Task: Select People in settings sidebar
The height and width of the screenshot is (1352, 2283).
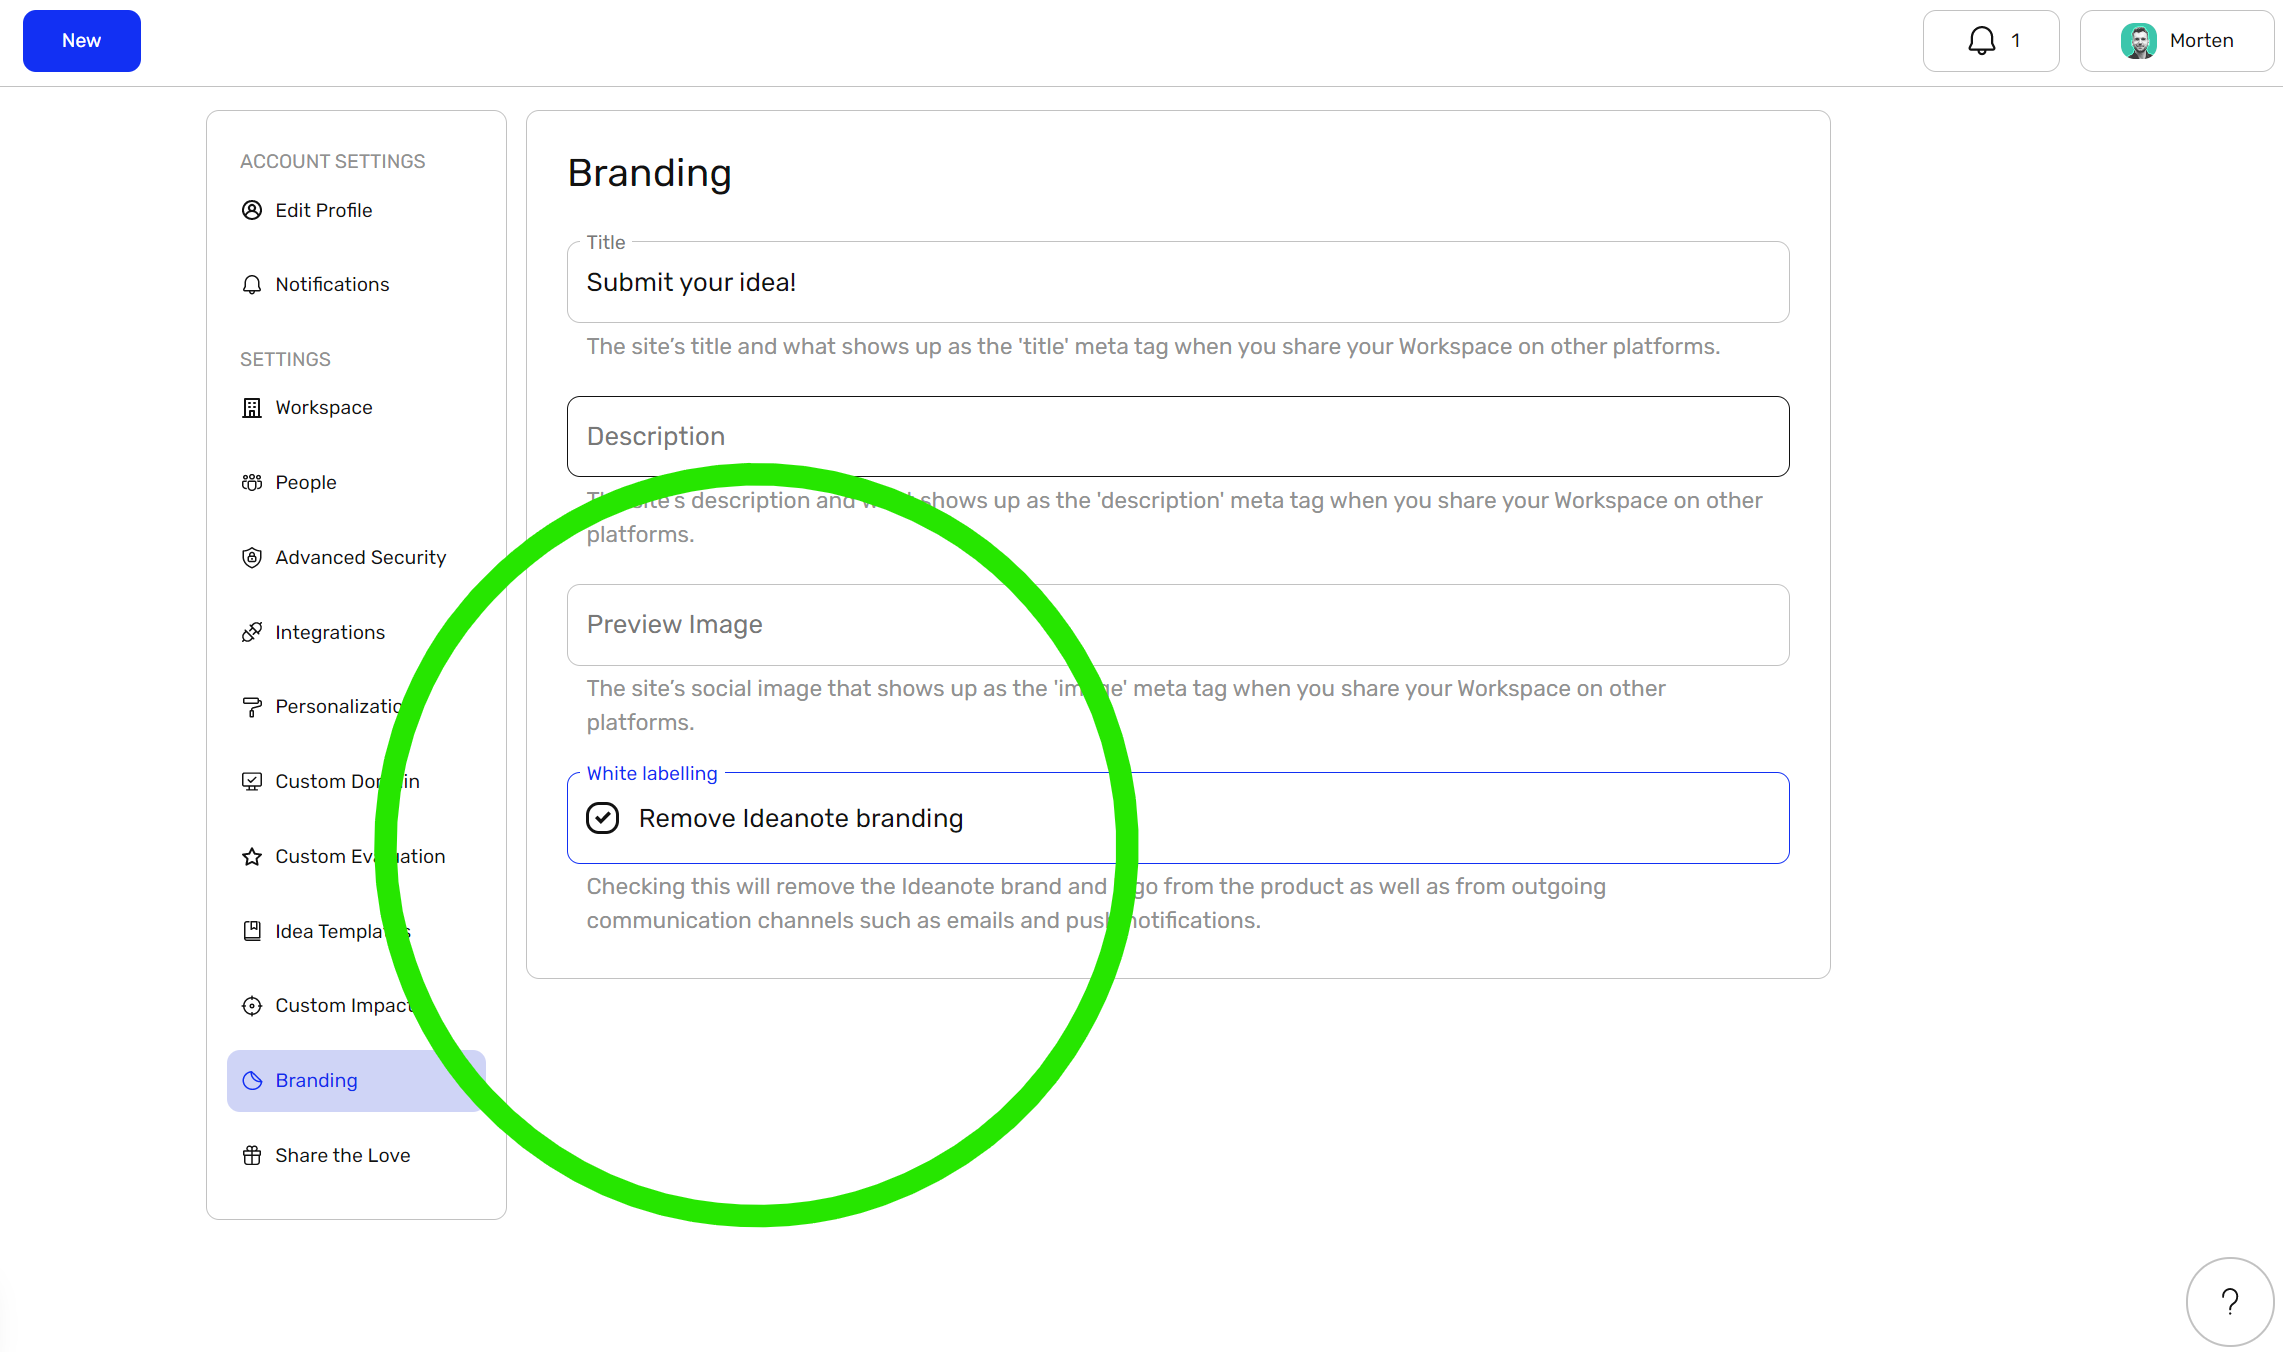Action: point(356,483)
